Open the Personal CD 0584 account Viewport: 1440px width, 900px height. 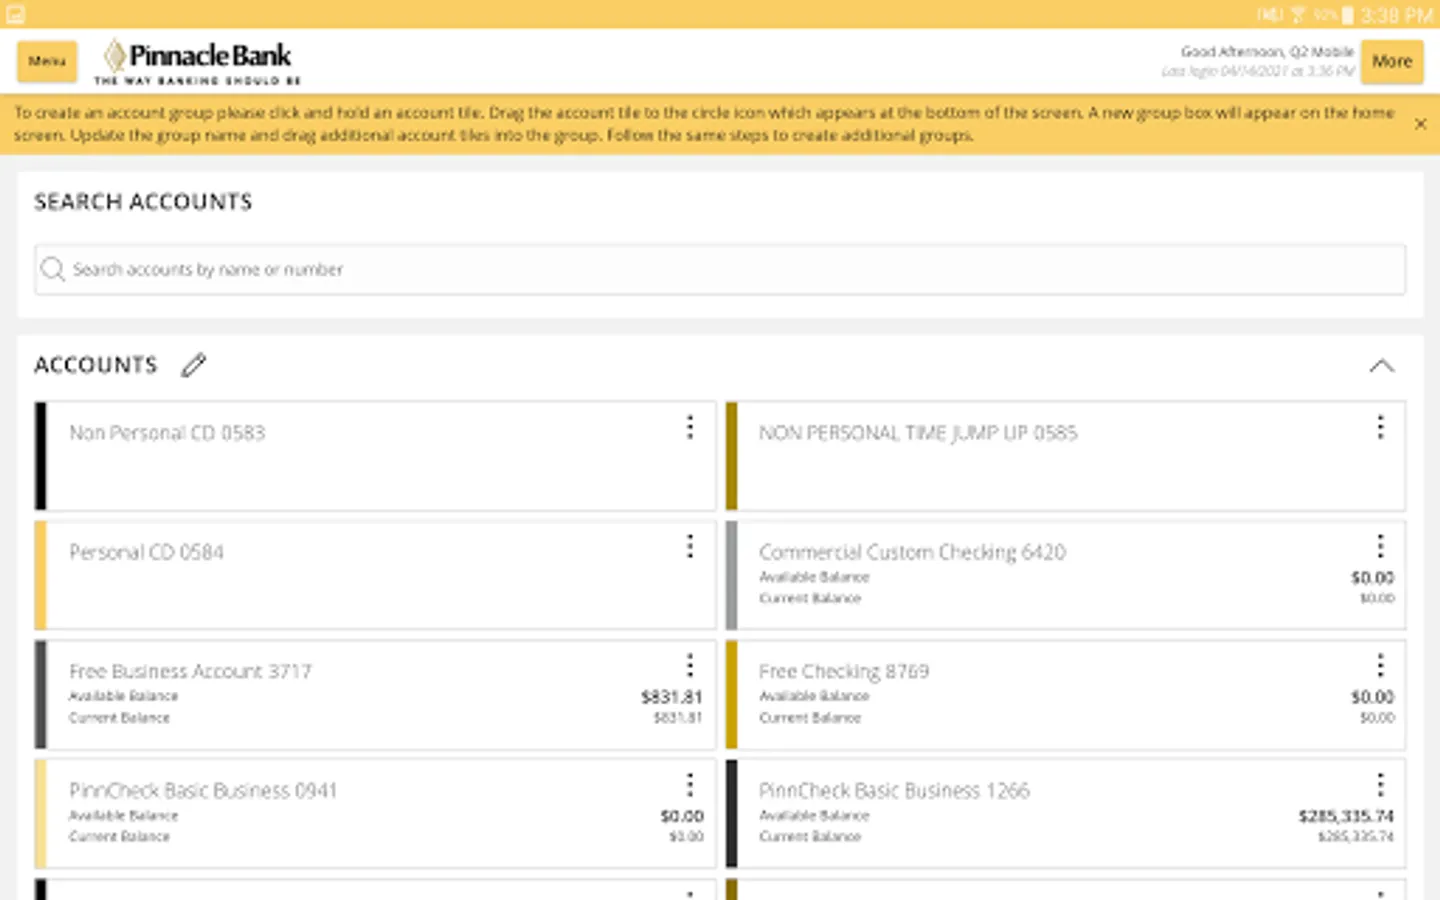375,575
